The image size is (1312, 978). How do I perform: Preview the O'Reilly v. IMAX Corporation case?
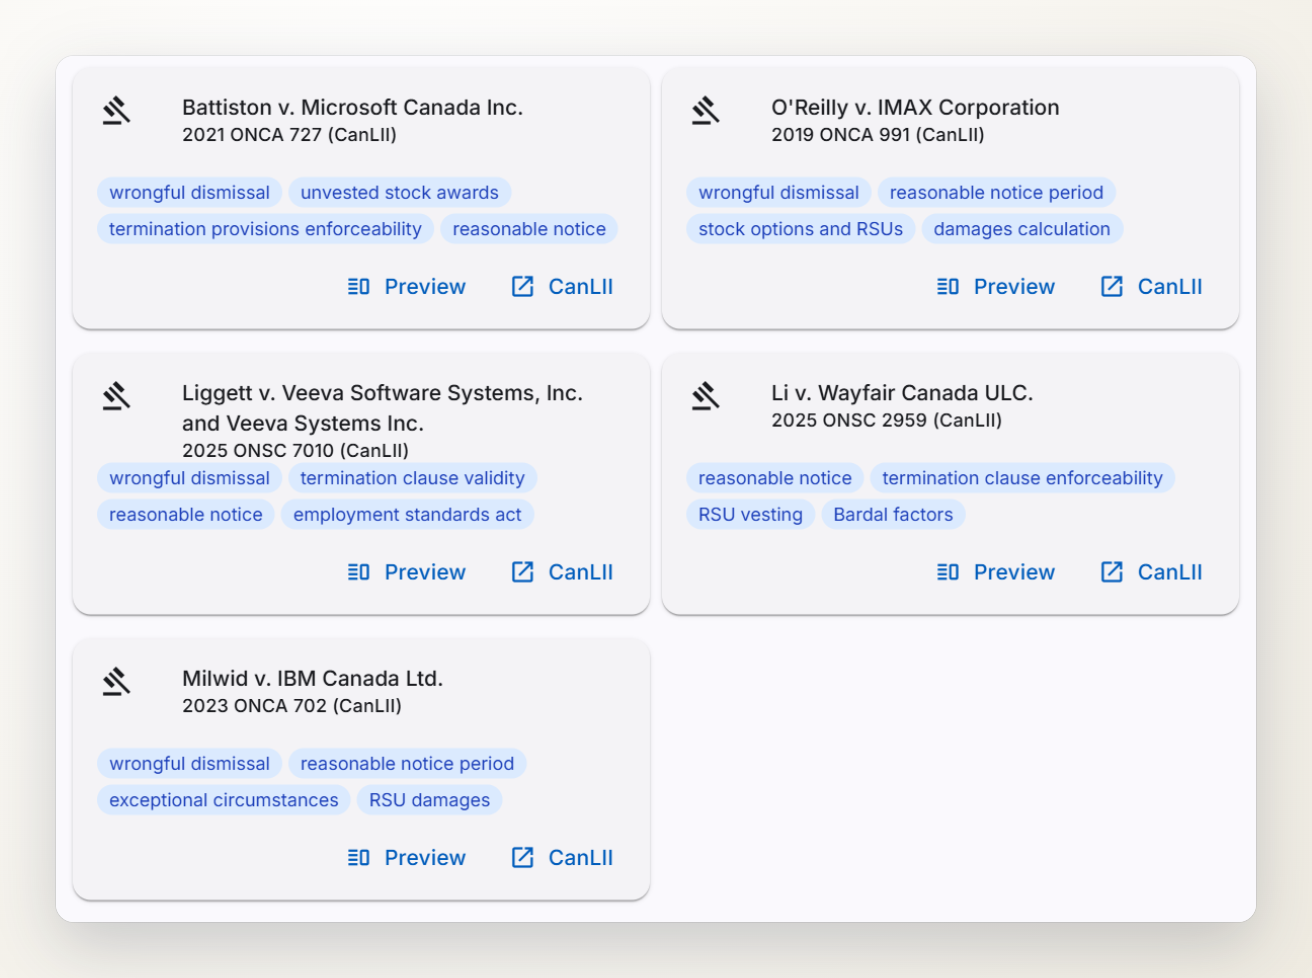pyautogui.click(x=996, y=287)
